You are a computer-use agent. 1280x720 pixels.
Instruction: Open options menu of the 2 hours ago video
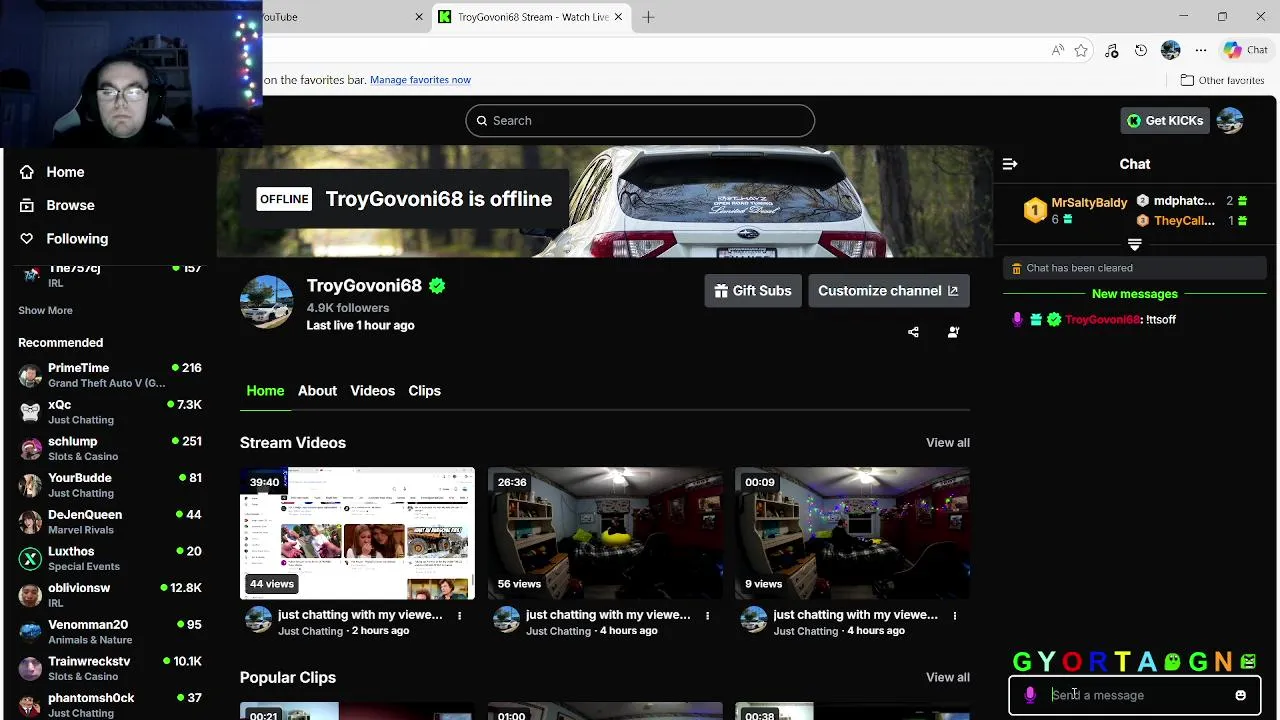(x=459, y=616)
